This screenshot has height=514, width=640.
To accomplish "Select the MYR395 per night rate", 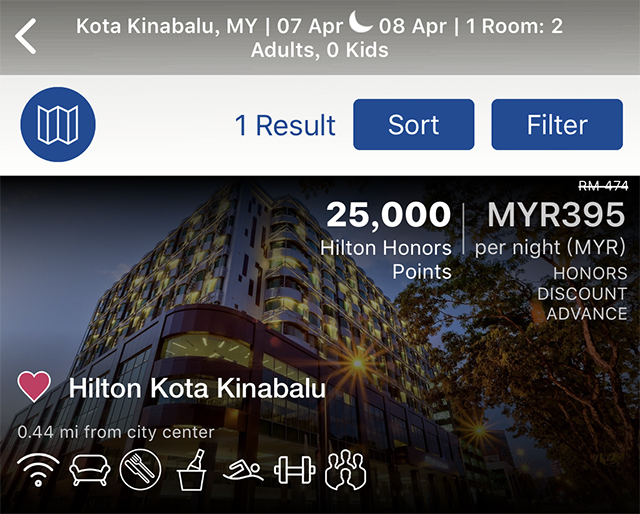I will (x=550, y=229).
